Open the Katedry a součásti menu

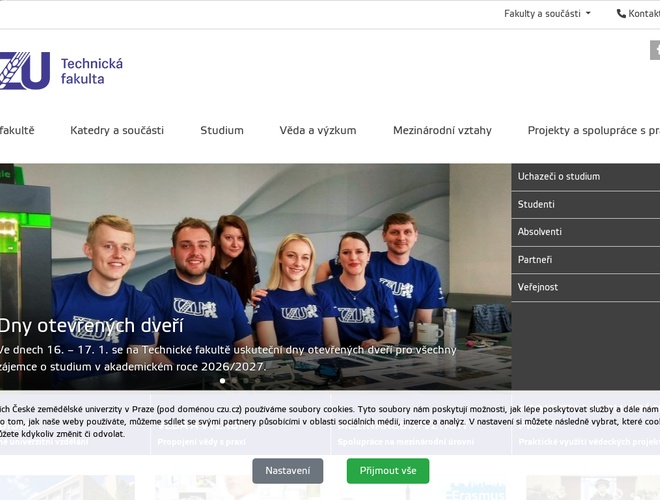click(117, 130)
